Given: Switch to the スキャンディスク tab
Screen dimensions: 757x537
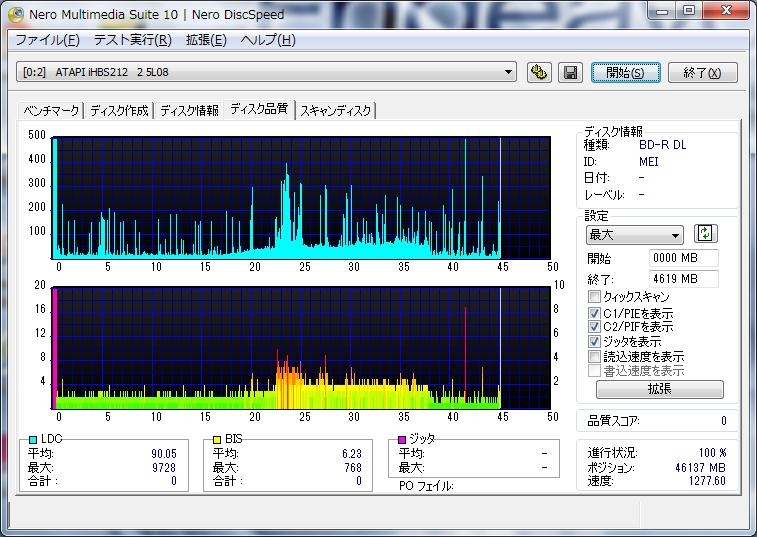Looking at the screenshot, I should coord(336,111).
